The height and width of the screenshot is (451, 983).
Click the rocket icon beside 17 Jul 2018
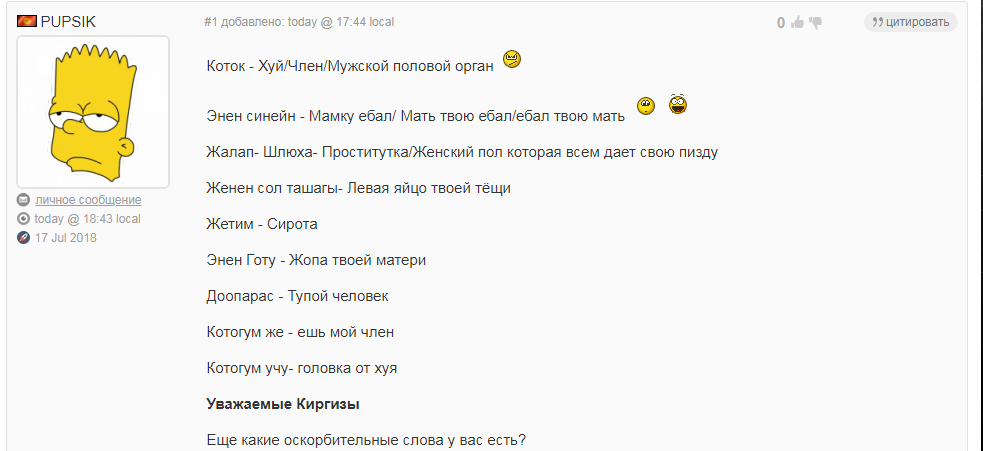(24, 238)
